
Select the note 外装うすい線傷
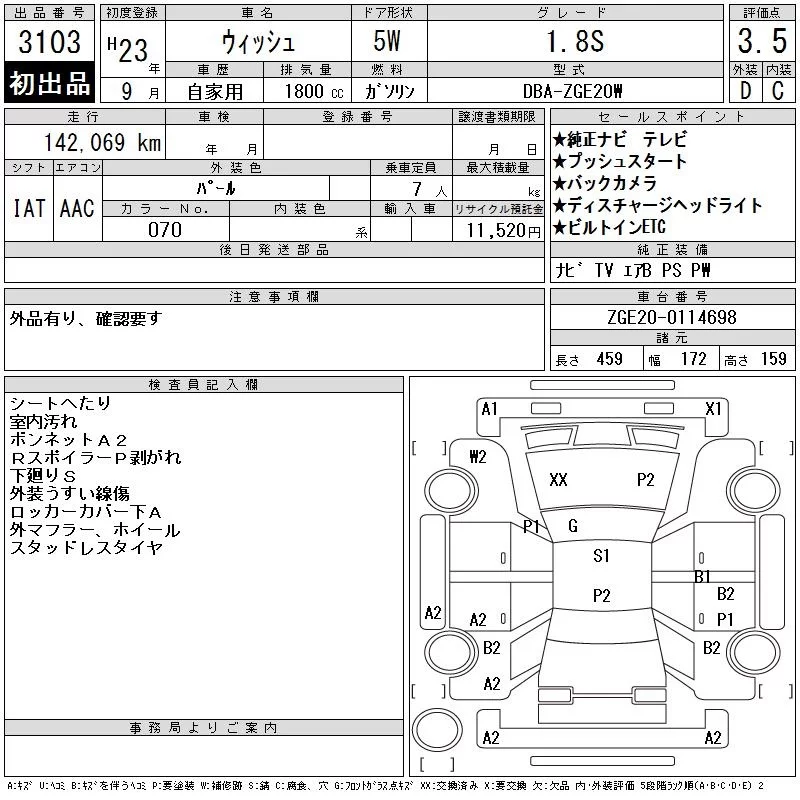[x=69, y=494]
